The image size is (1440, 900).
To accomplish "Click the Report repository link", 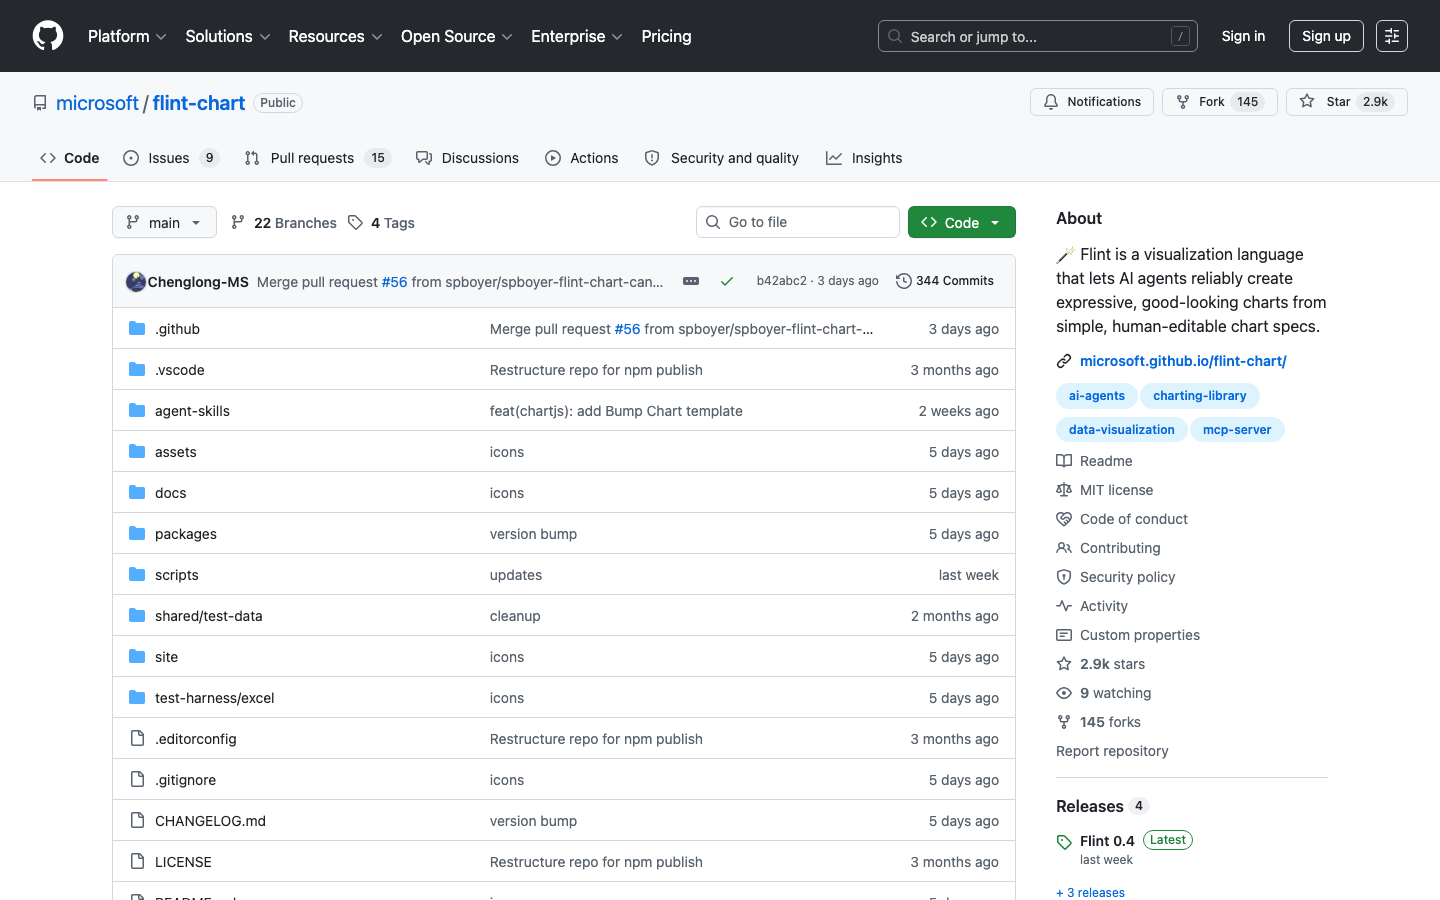I will point(1112,751).
